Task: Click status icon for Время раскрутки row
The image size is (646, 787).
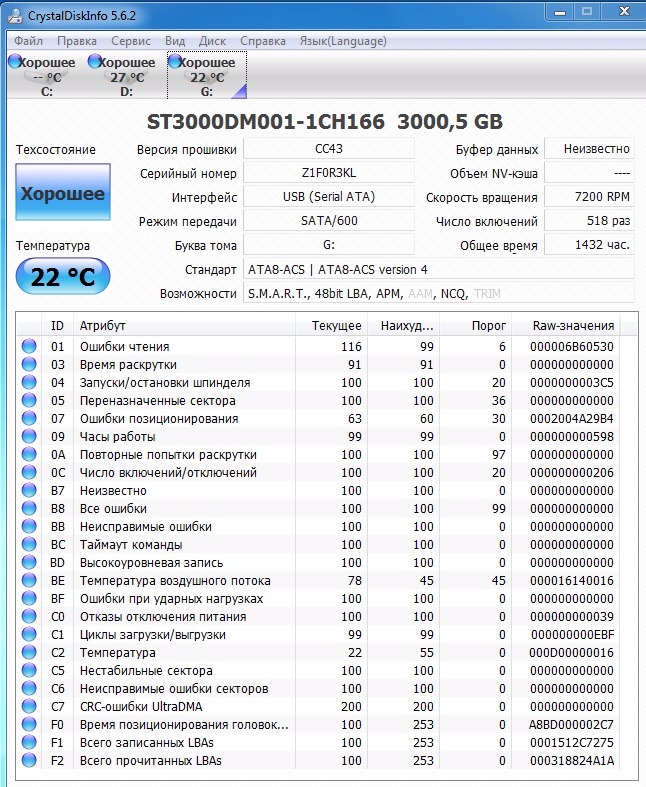Action: (x=29, y=364)
